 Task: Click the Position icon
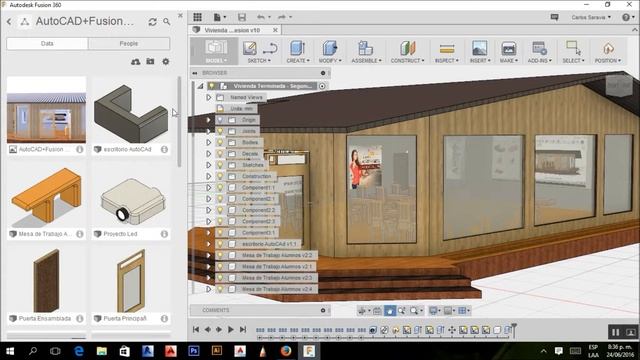(x=608, y=48)
